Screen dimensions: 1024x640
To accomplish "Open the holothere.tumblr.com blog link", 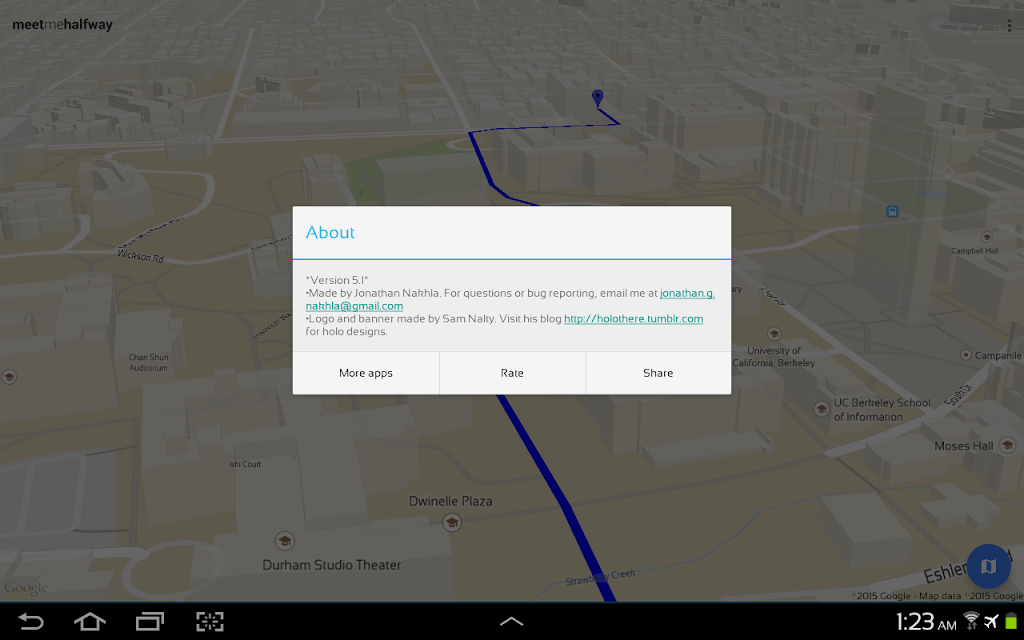I will [633, 319].
